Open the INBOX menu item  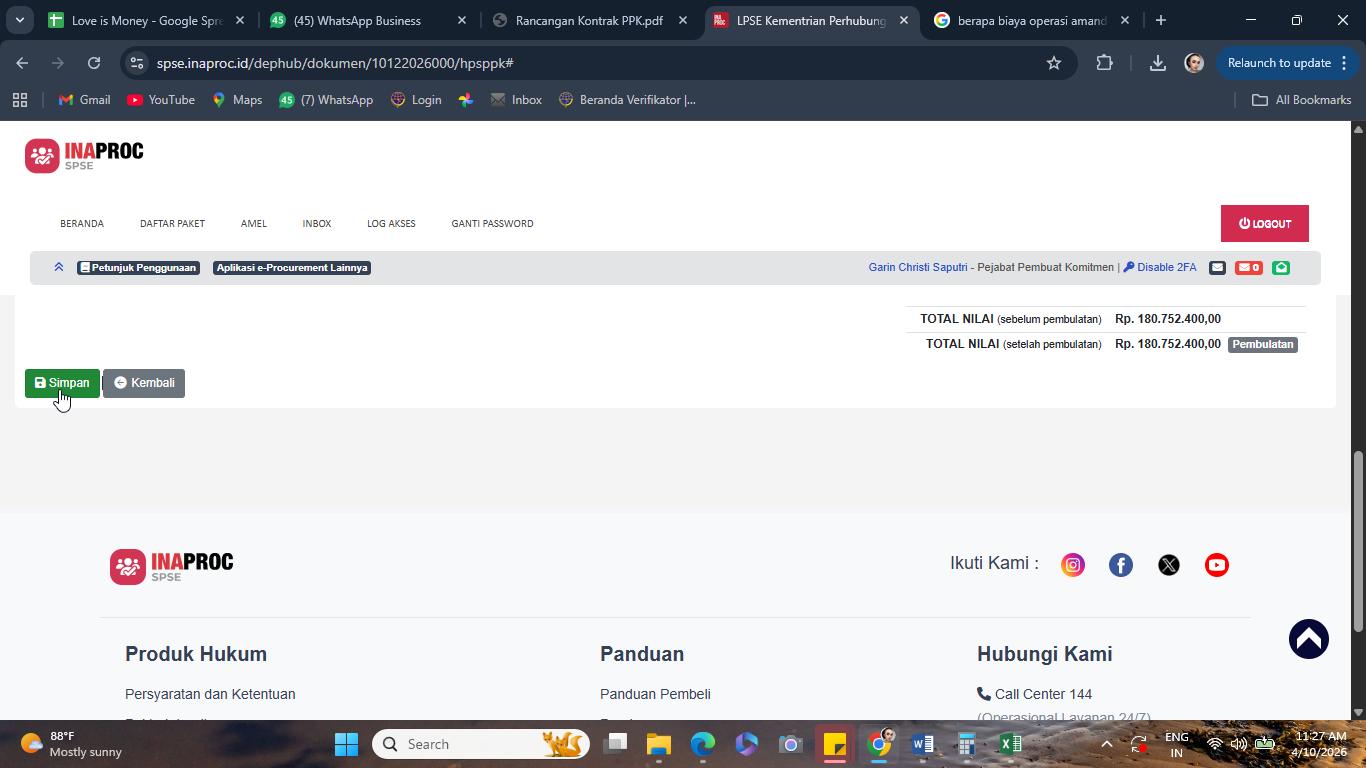click(317, 224)
